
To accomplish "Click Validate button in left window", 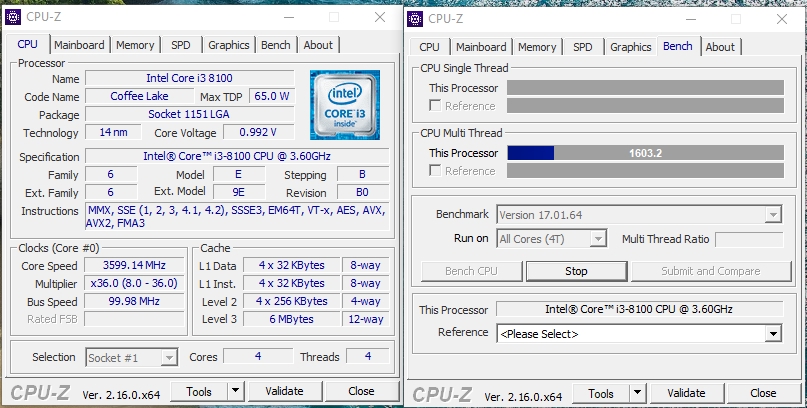I will click(x=285, y=392).
